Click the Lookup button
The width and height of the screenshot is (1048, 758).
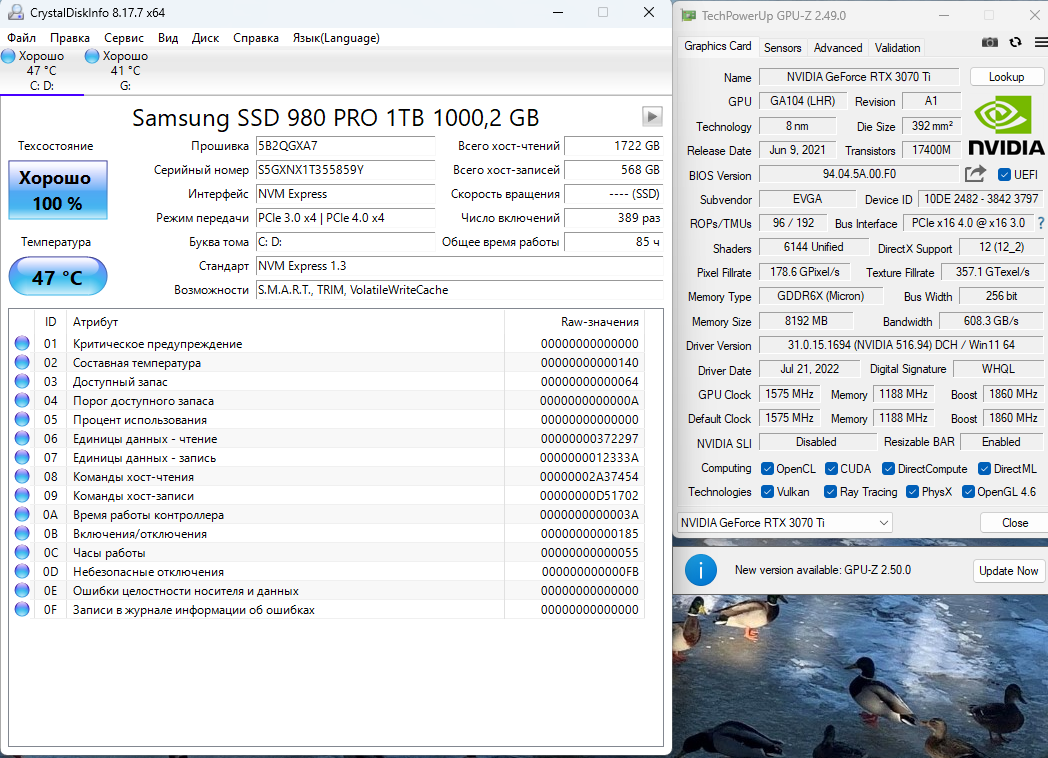(1007, 77)
